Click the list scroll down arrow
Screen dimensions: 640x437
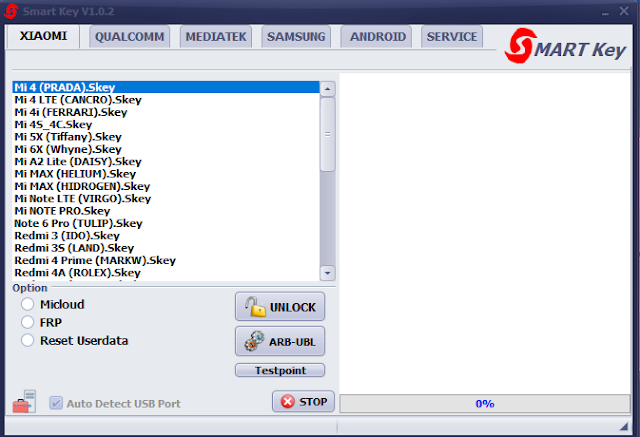tap(328, 273)
